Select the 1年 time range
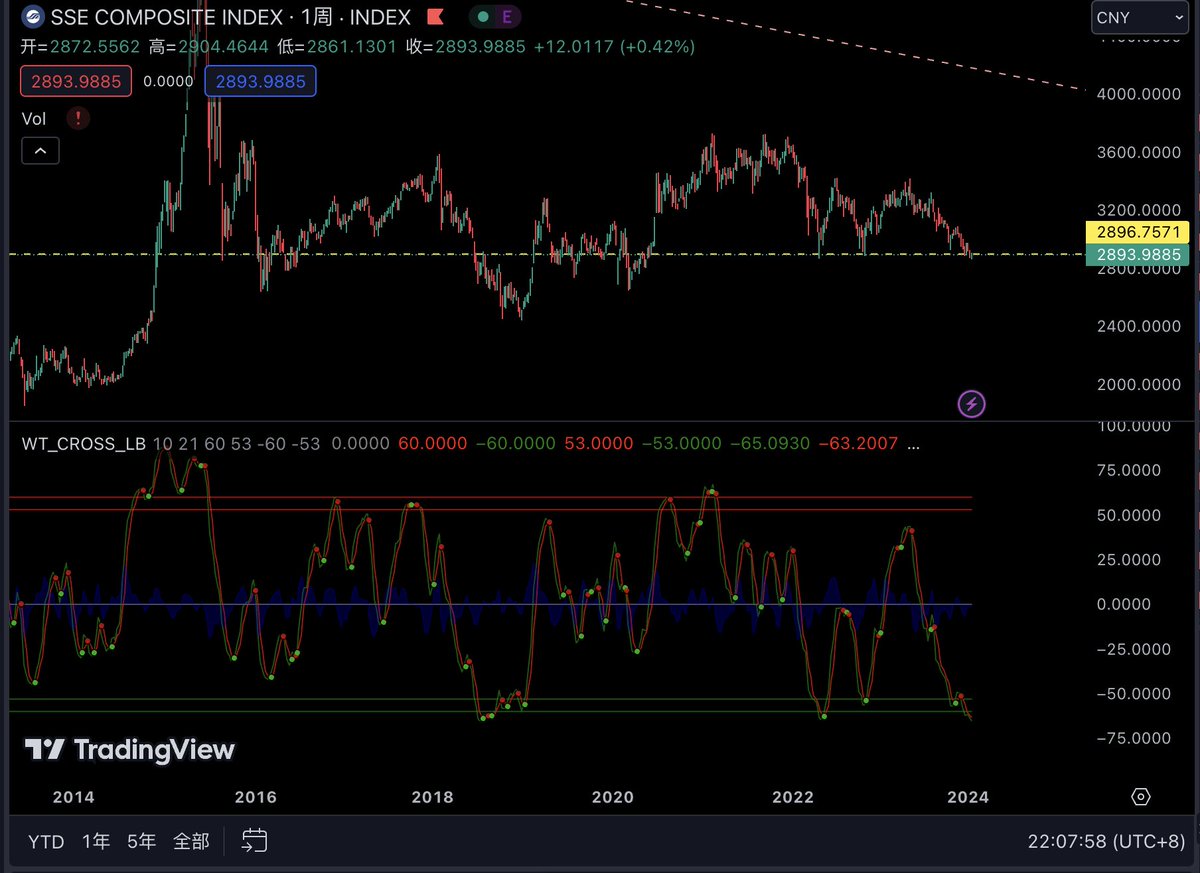Screen dimensions: 1200x873 (x=95, y=842)
